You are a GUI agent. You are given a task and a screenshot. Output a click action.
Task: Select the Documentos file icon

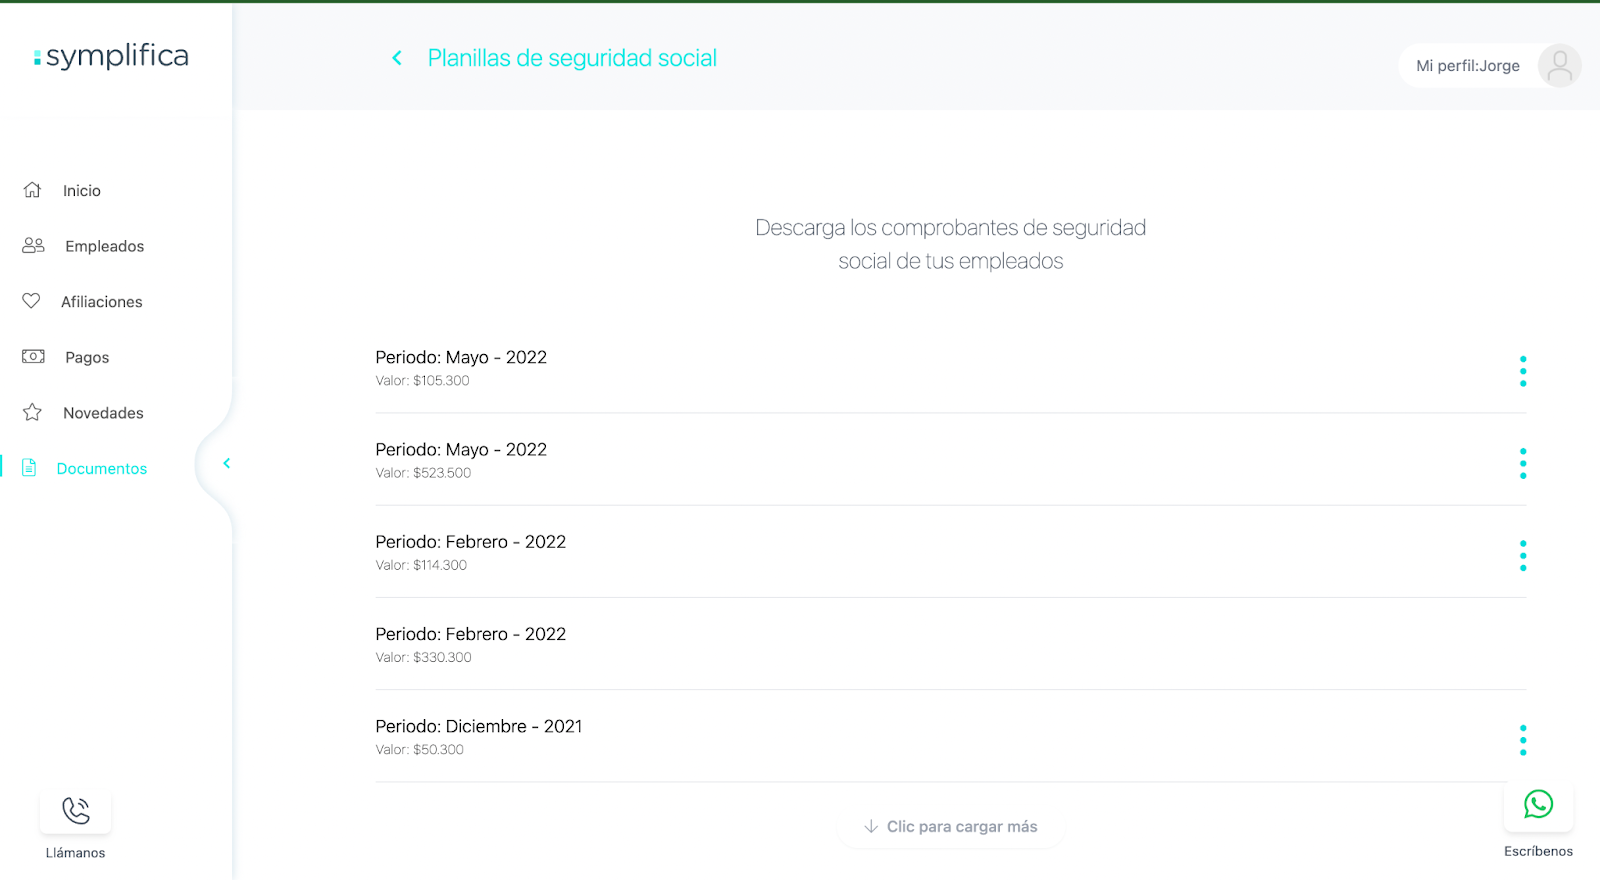29,467
